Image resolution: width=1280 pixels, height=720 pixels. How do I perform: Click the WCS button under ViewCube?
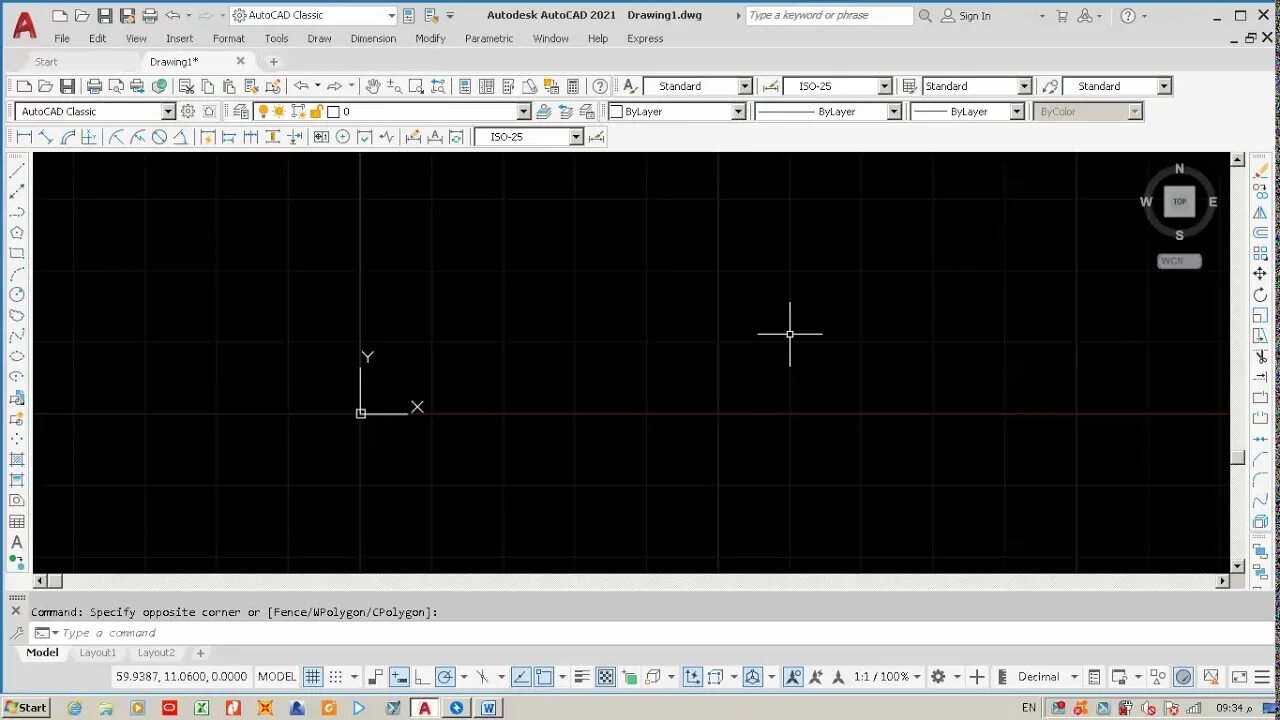(x=1179, y=261)
